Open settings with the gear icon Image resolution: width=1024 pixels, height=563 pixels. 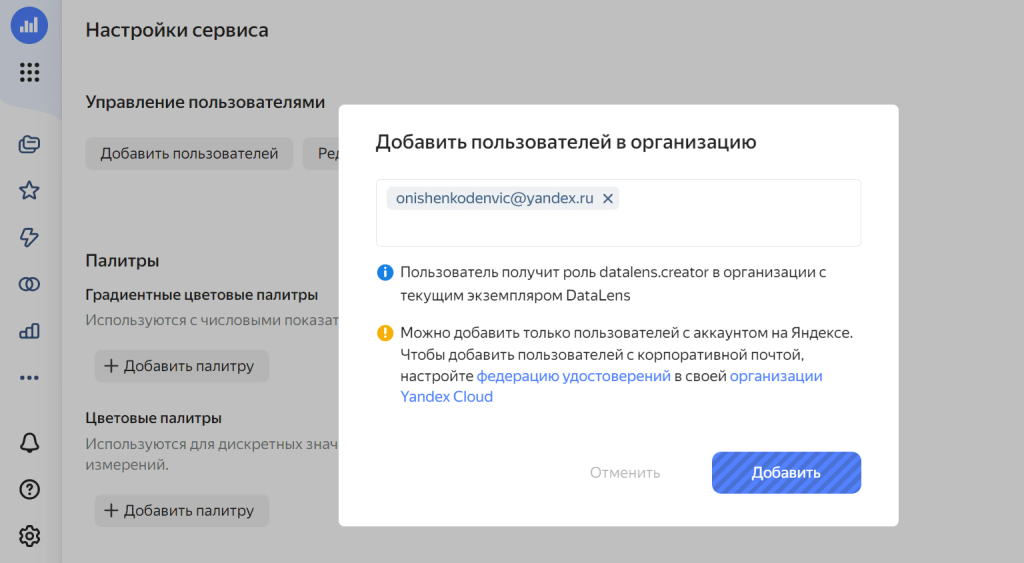(x=29, y=536)
